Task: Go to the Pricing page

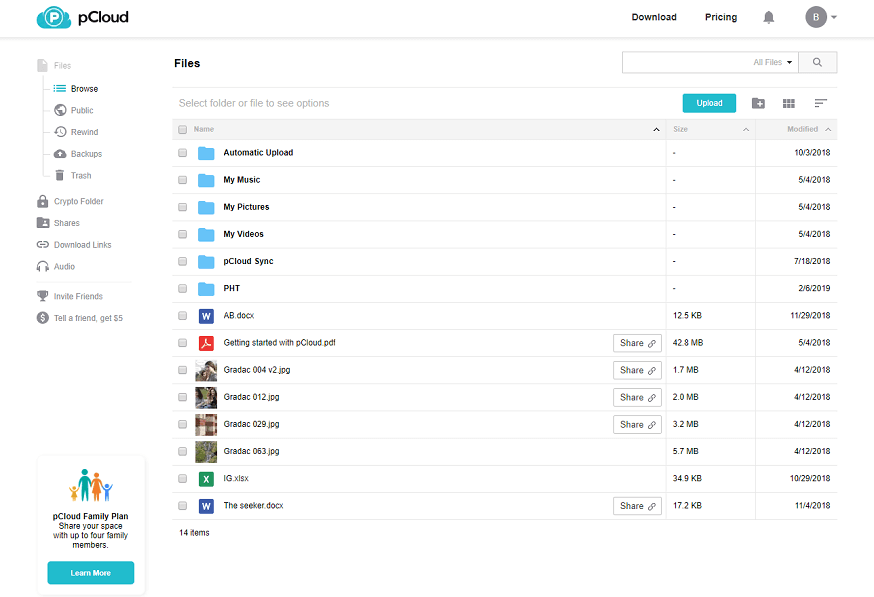Action: click(720, 17)
